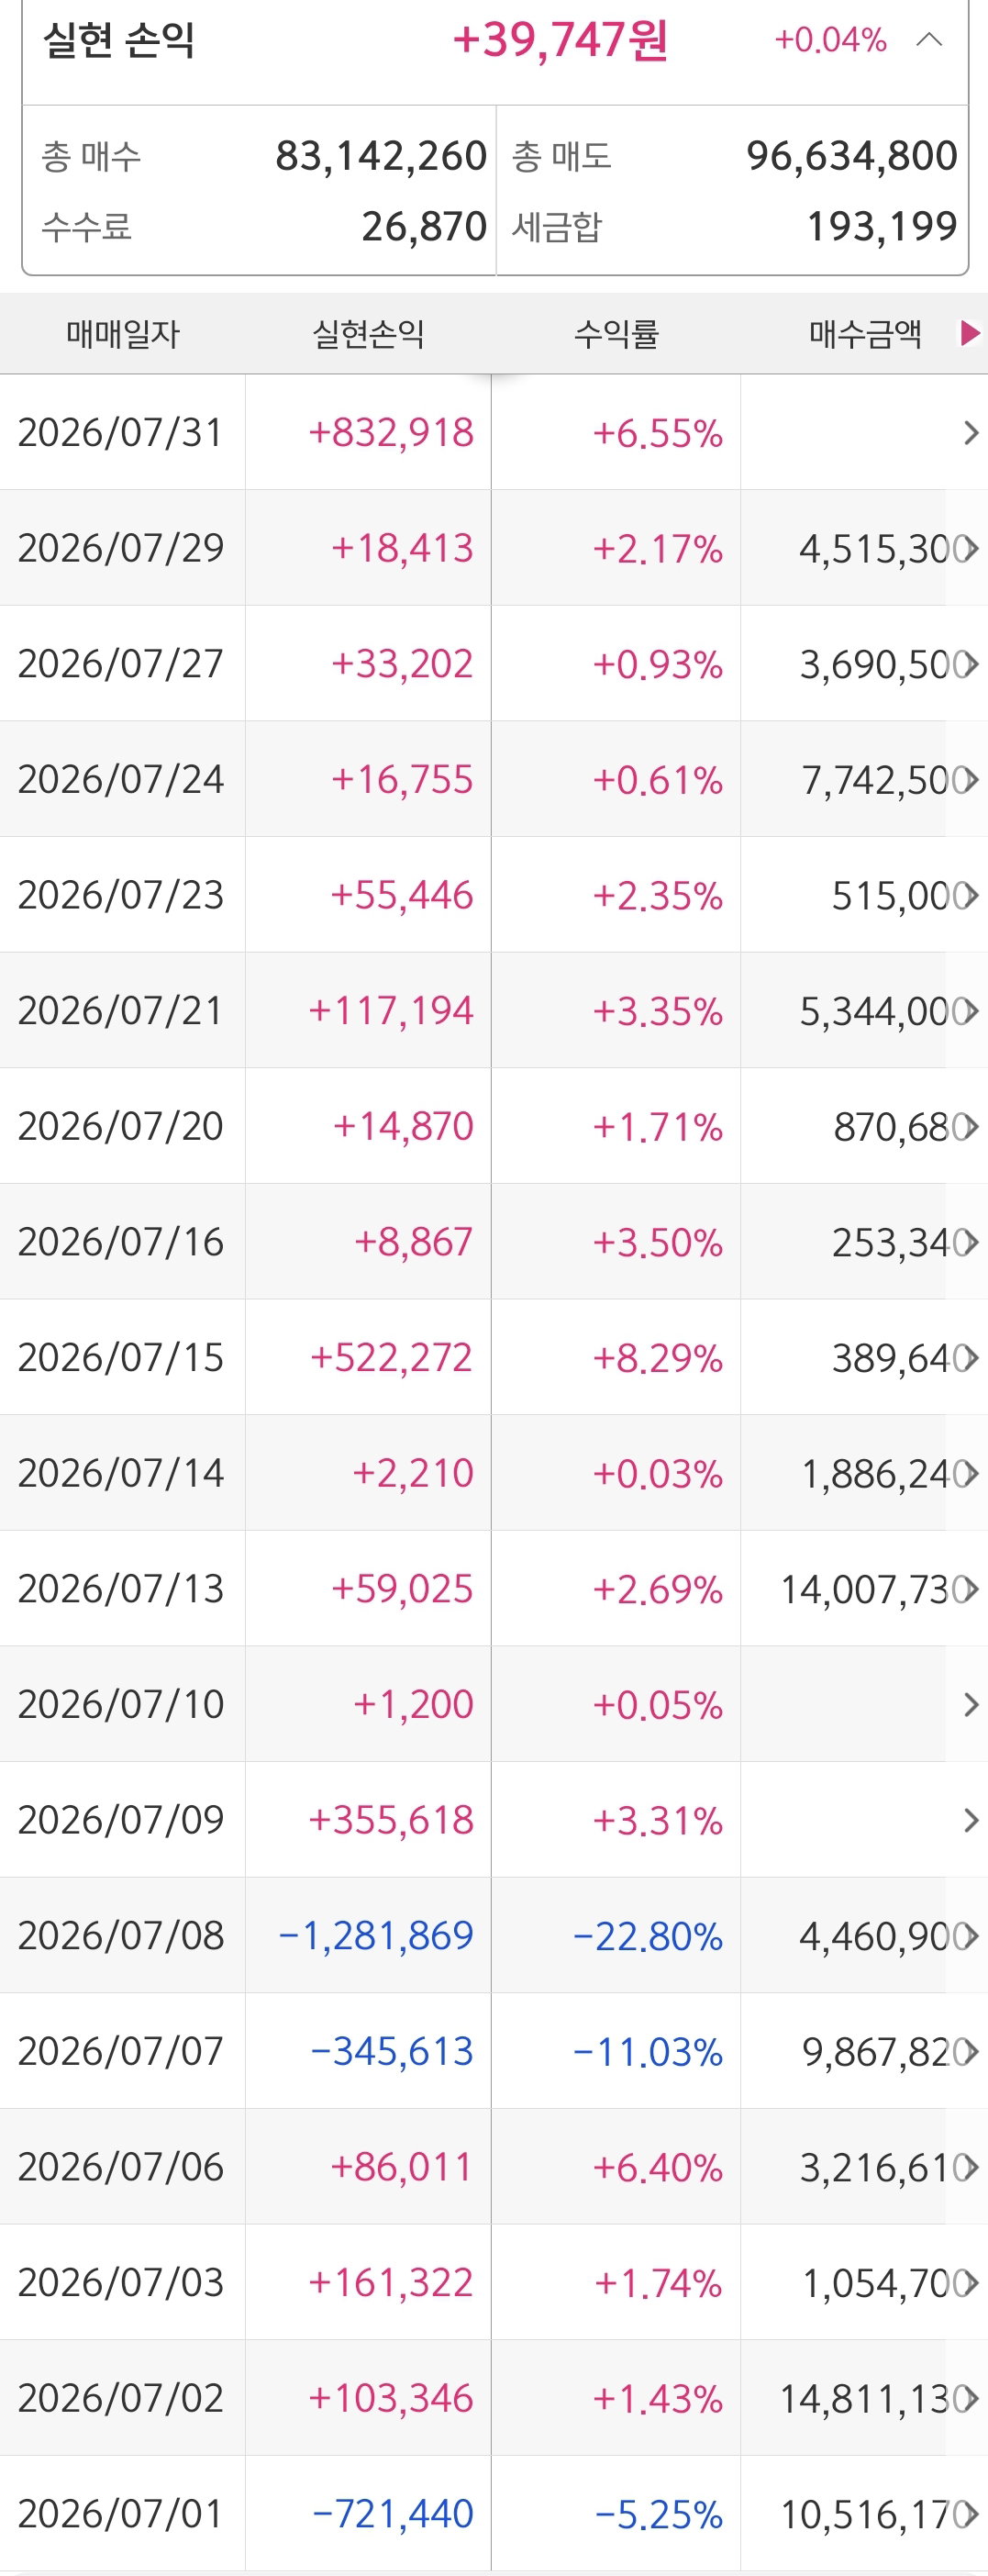988x2576 pixels.
Task: Open details chevron for 2026/07/31
Action: pos(969,433)
